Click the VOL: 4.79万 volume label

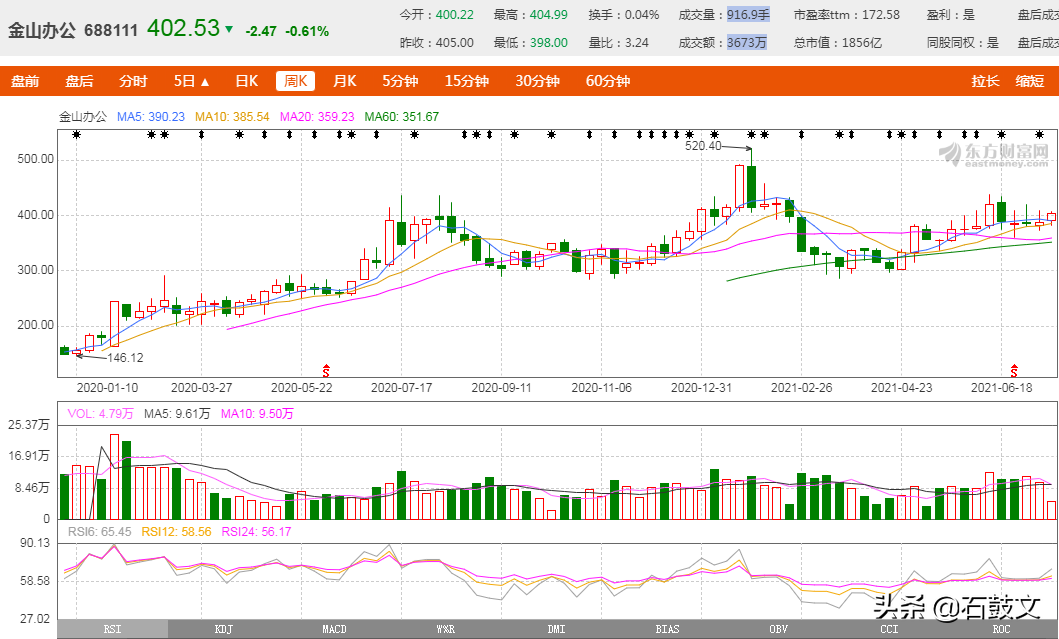(x=101, y=413)
